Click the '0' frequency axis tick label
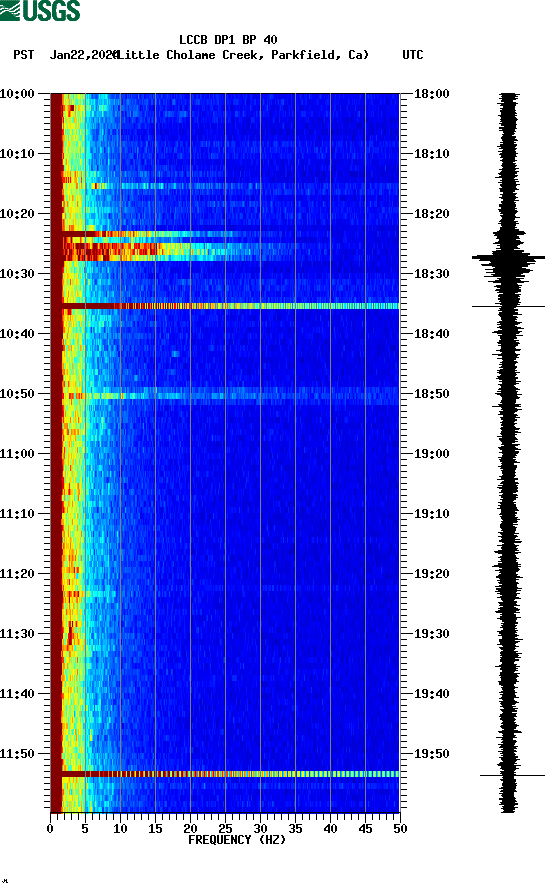Viewport: 552px width, 892px height. pos(50,829)
